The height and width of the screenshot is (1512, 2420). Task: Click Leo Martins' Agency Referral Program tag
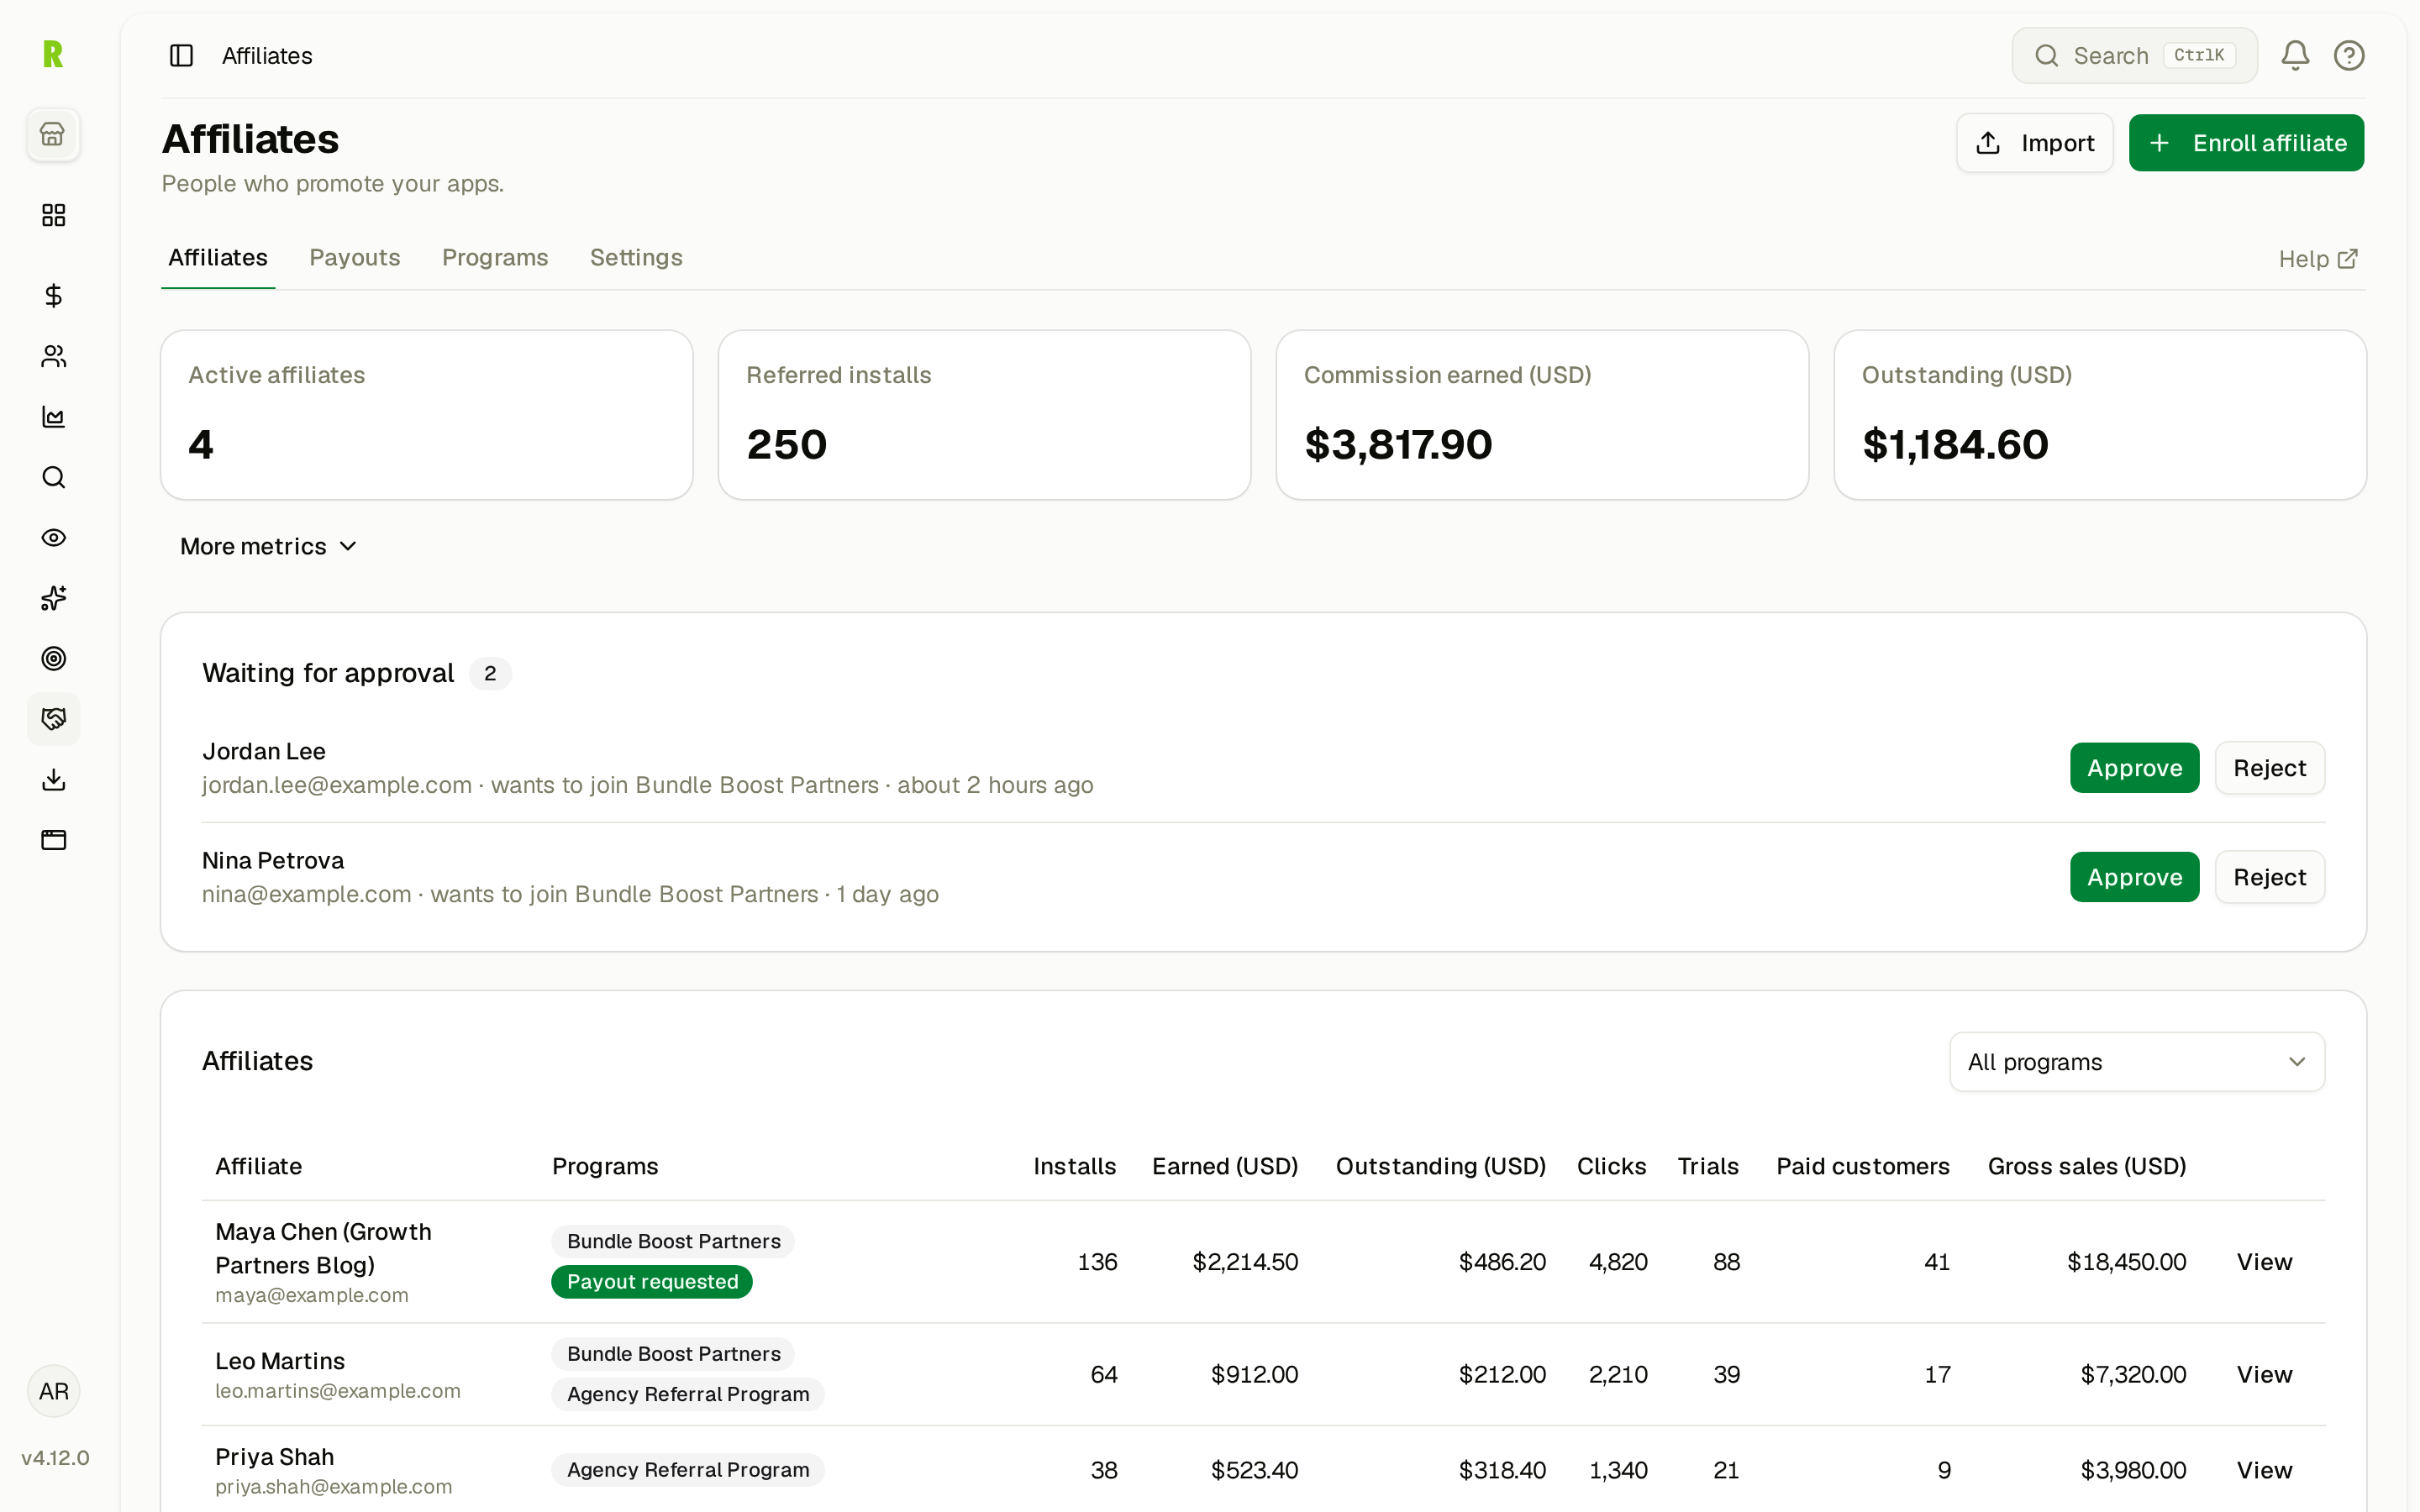coord(688,1394)
